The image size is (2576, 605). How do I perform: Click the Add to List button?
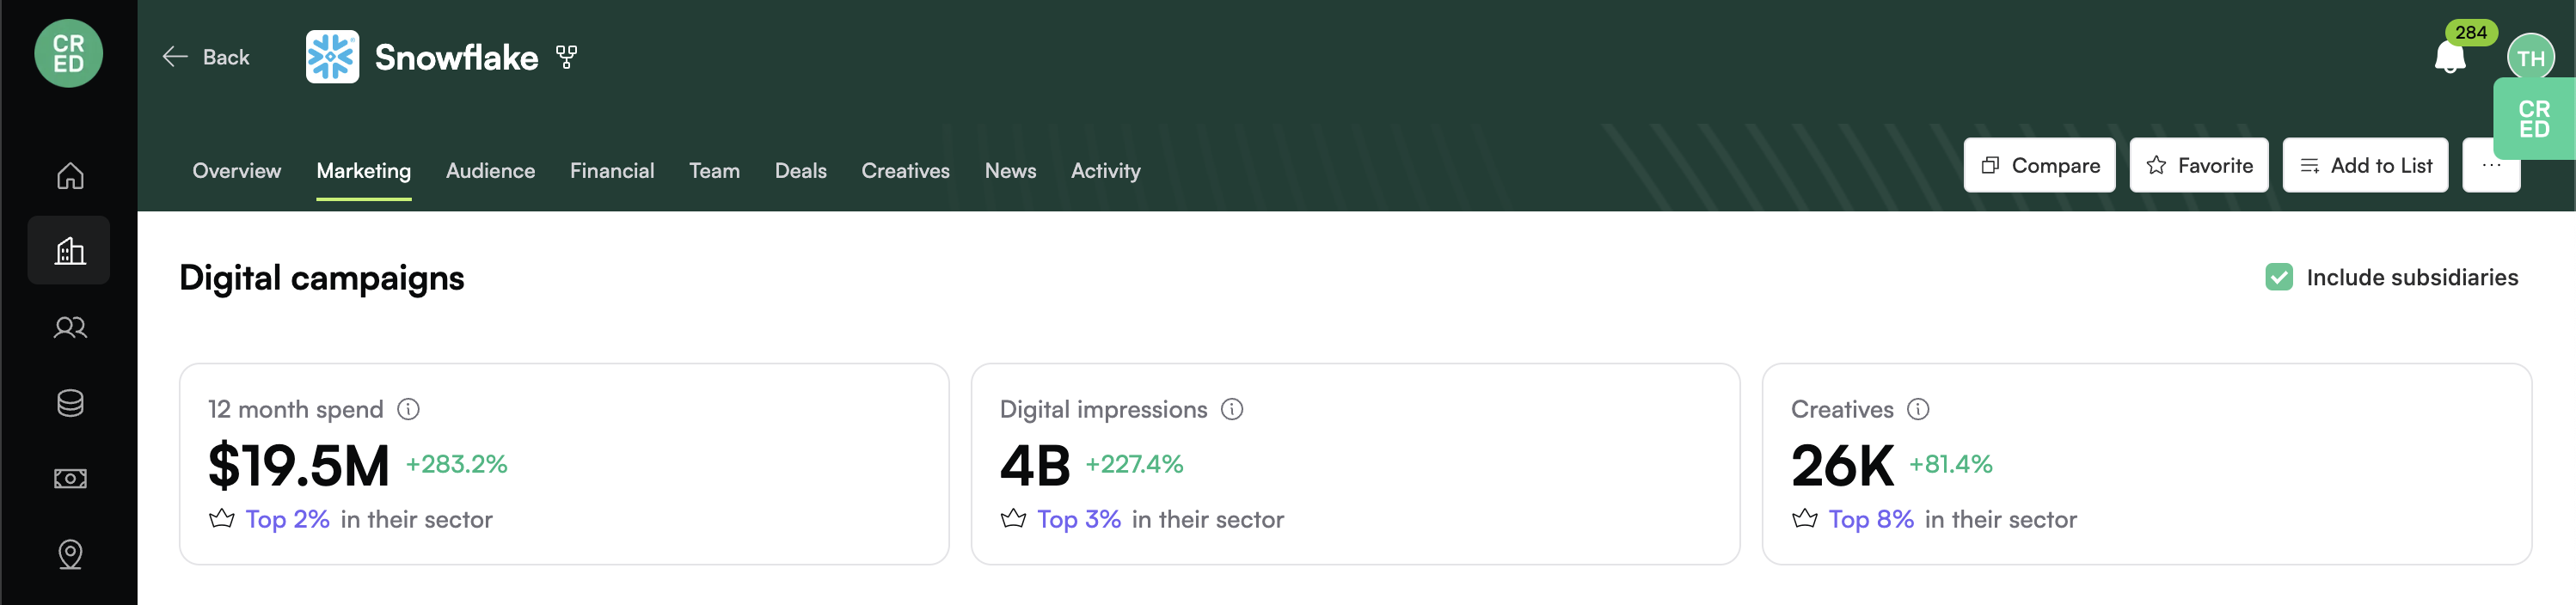point(2365,165)
